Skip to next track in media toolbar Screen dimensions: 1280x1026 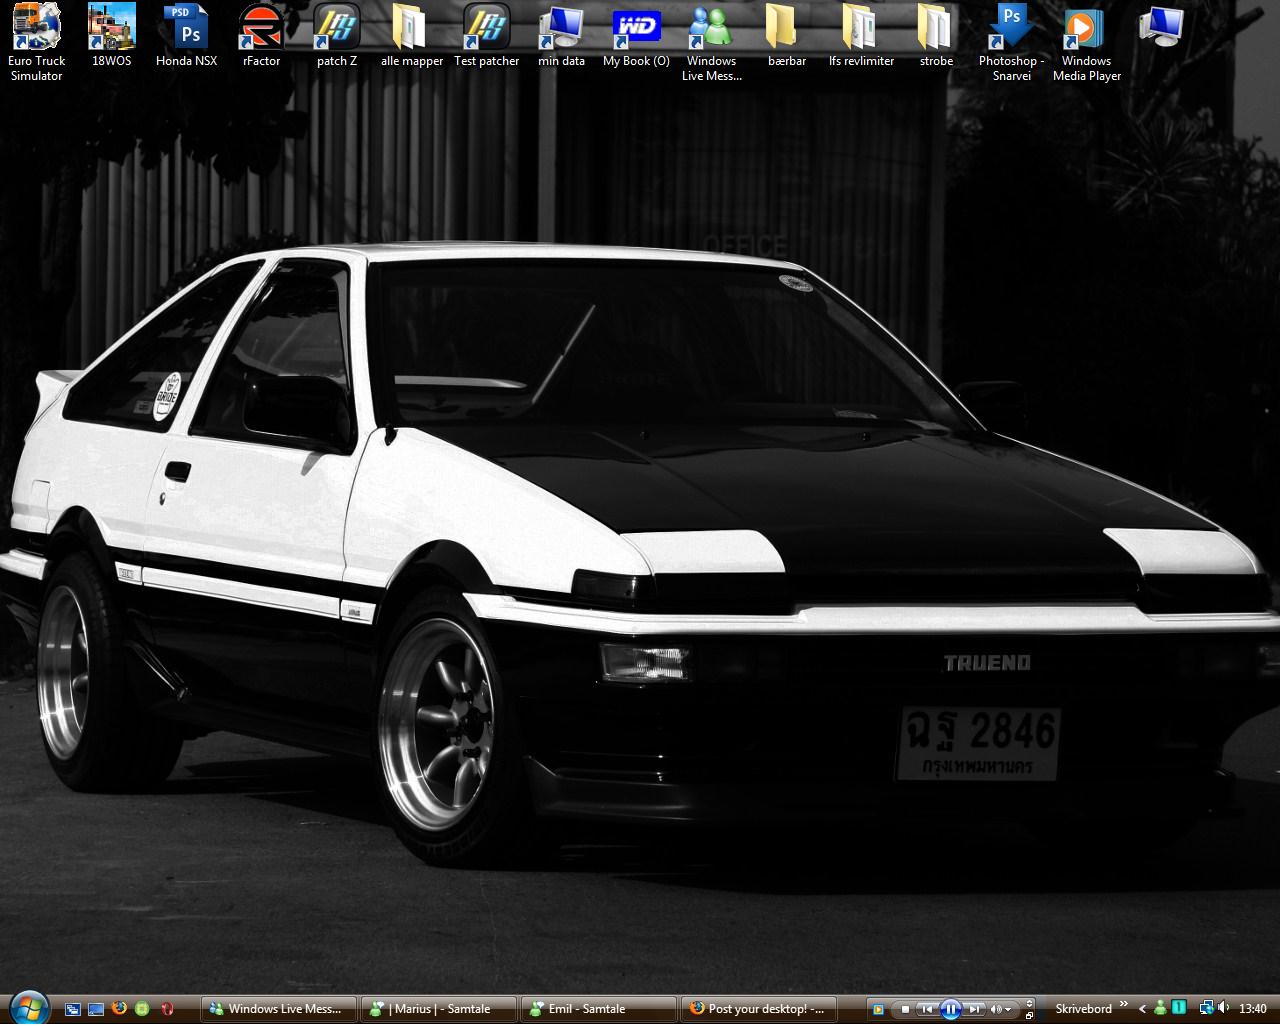pyautogui.click(x=974, y=1009)
